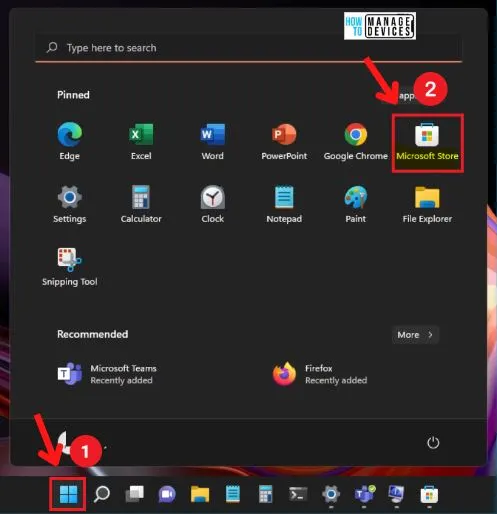The image size is (497, 514).
Task: Open the remote desktop monitor icon on taskbar
Action: point(396,494)
